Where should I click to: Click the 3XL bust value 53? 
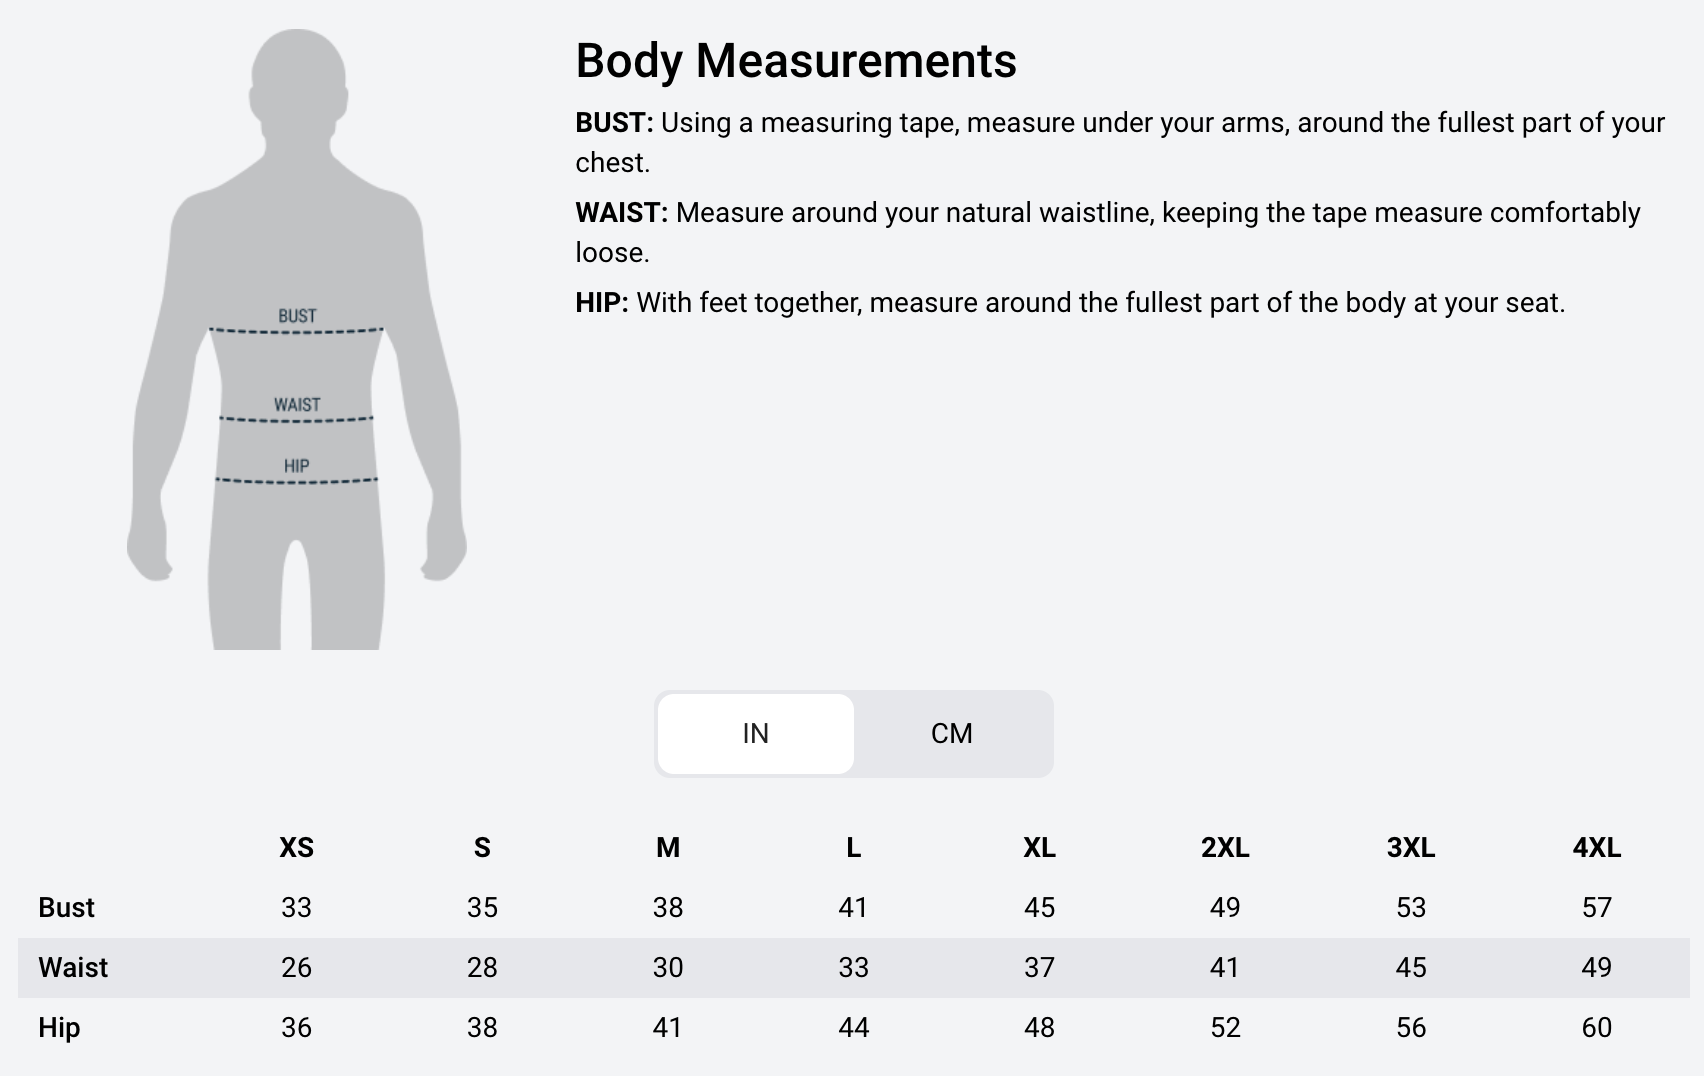click(x=1411, y=908)
